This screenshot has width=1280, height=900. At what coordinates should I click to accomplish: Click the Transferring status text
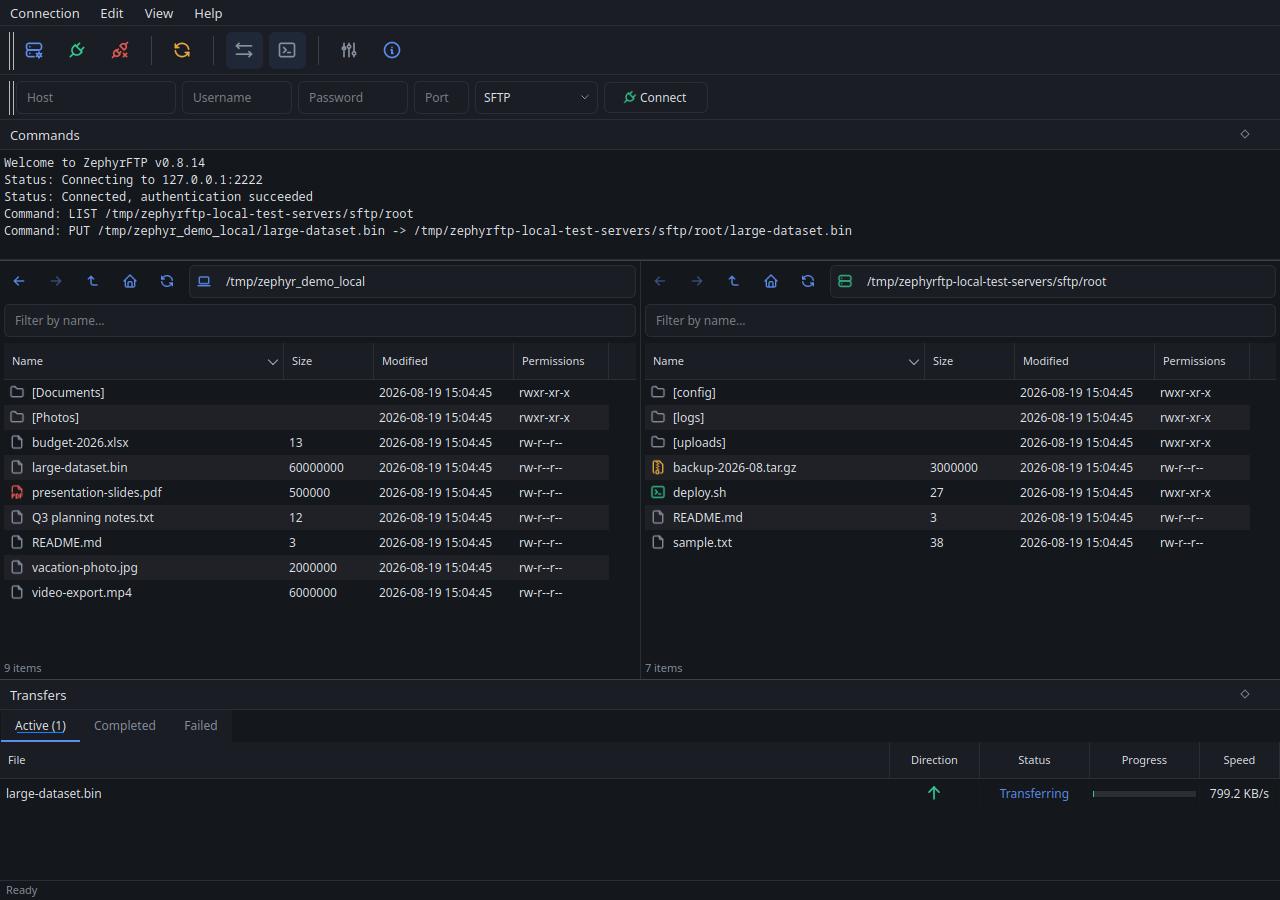point(1034,793)
